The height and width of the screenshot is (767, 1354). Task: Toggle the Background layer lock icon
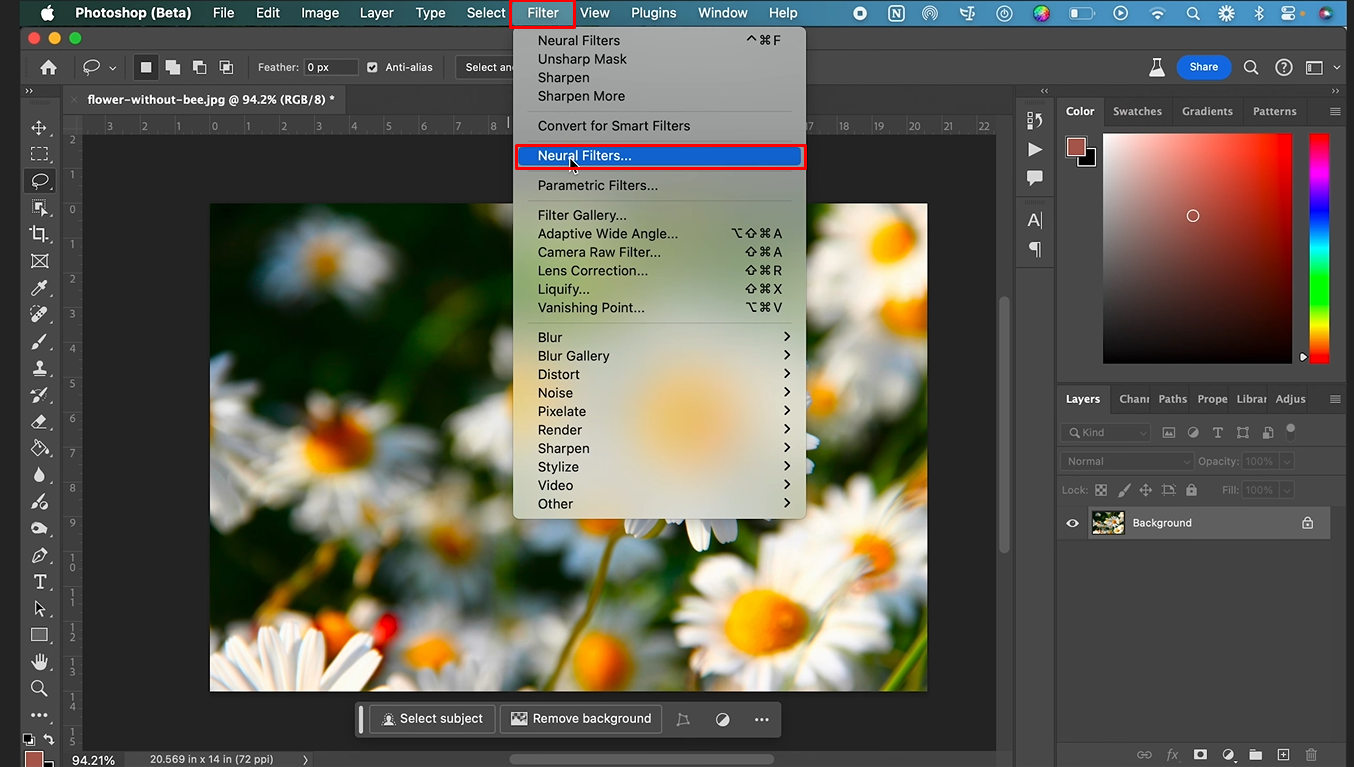point(1307,523)
